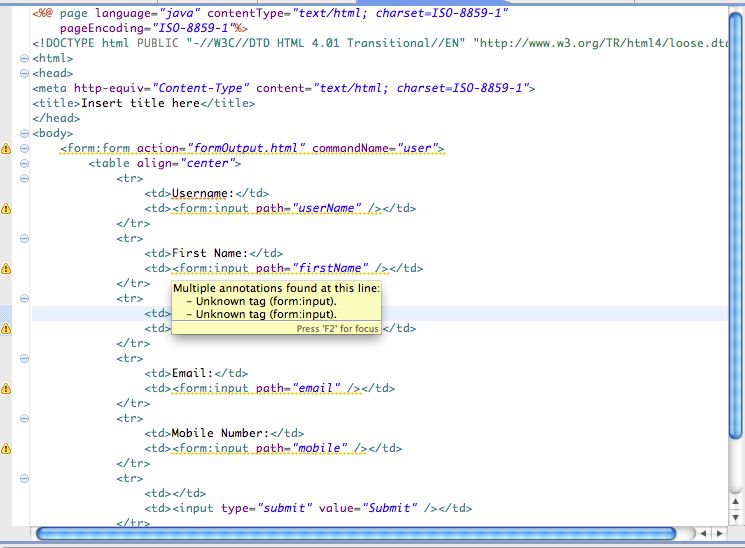
Task: Click the commandName value "user"
Action: tap(417, 148)
